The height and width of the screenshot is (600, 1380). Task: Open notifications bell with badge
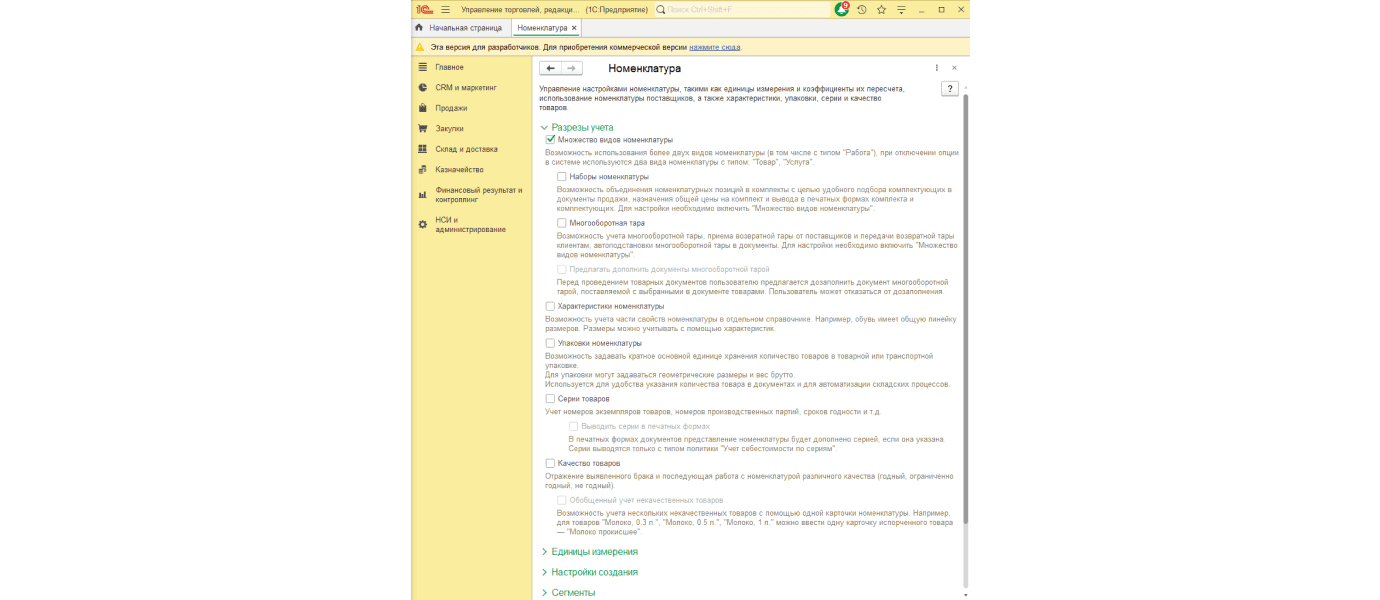[842, 9]
